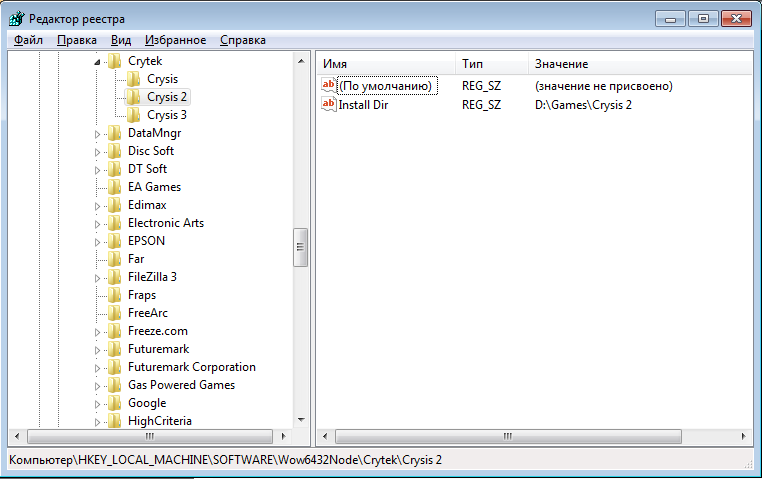Click the Crytek folder icon
This screenshot has width=762, height=479.
(x=115, y=61)
